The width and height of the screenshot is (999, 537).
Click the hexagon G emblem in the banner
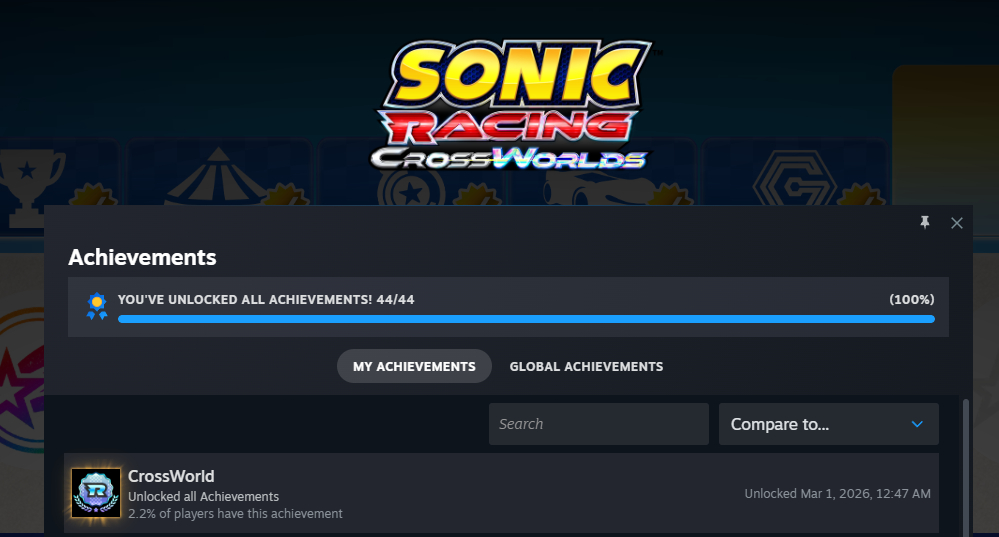794,180
